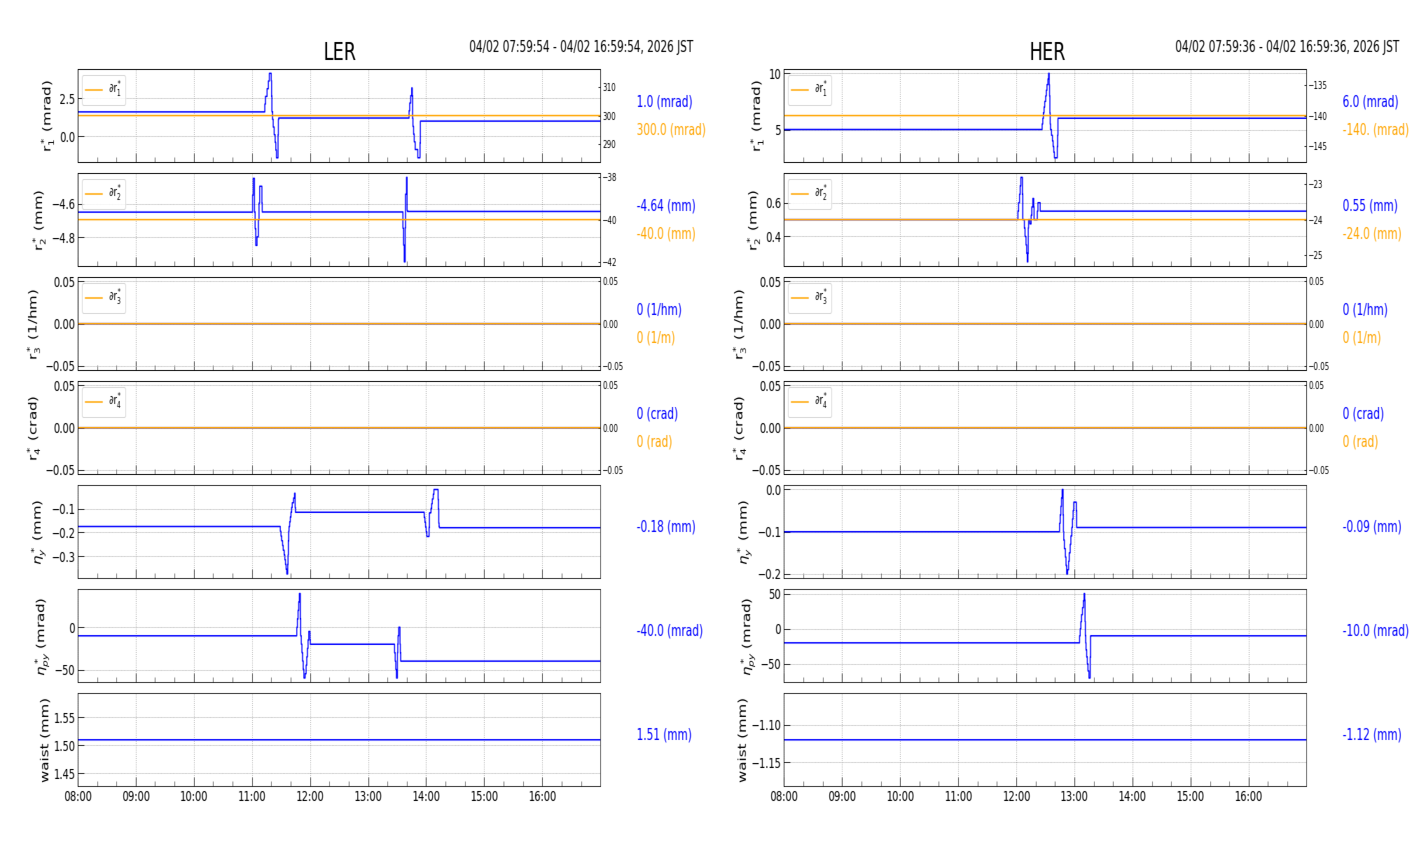Click the 10:00 tick on HER time axis
The height and width of the screenshot is (864, 1412).
click(900, 797)
